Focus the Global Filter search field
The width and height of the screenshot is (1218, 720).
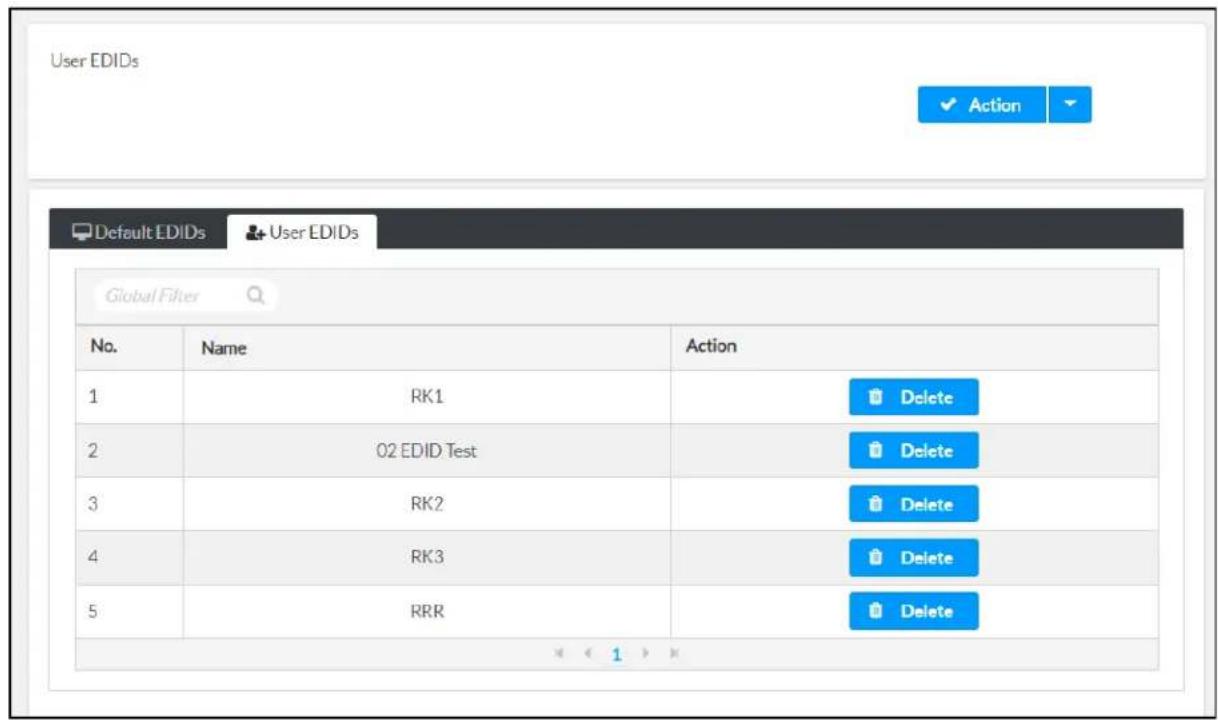pos(185,296)
